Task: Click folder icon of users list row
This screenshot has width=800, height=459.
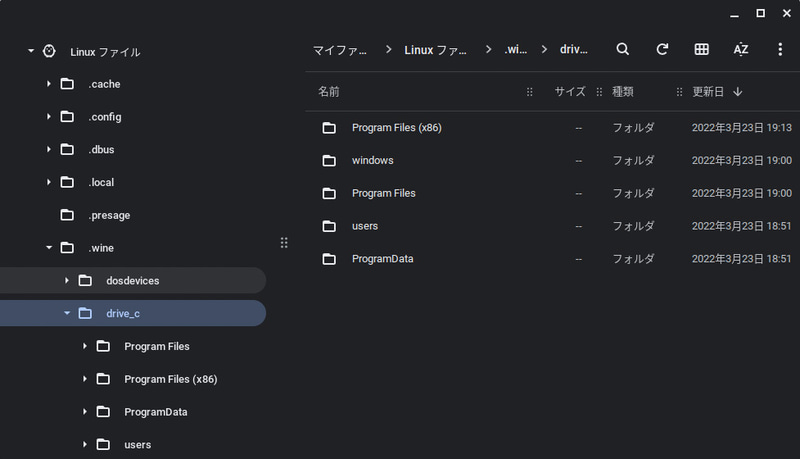Action: [x=329, y=226]
